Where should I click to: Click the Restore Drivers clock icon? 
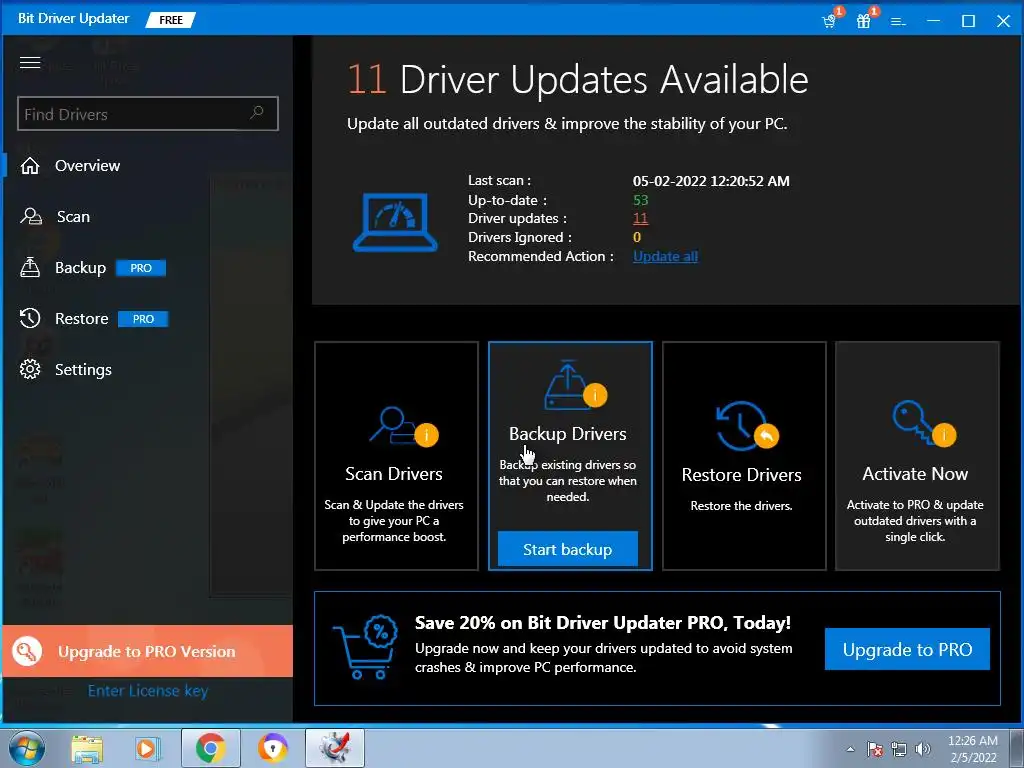tap(746, 426)
